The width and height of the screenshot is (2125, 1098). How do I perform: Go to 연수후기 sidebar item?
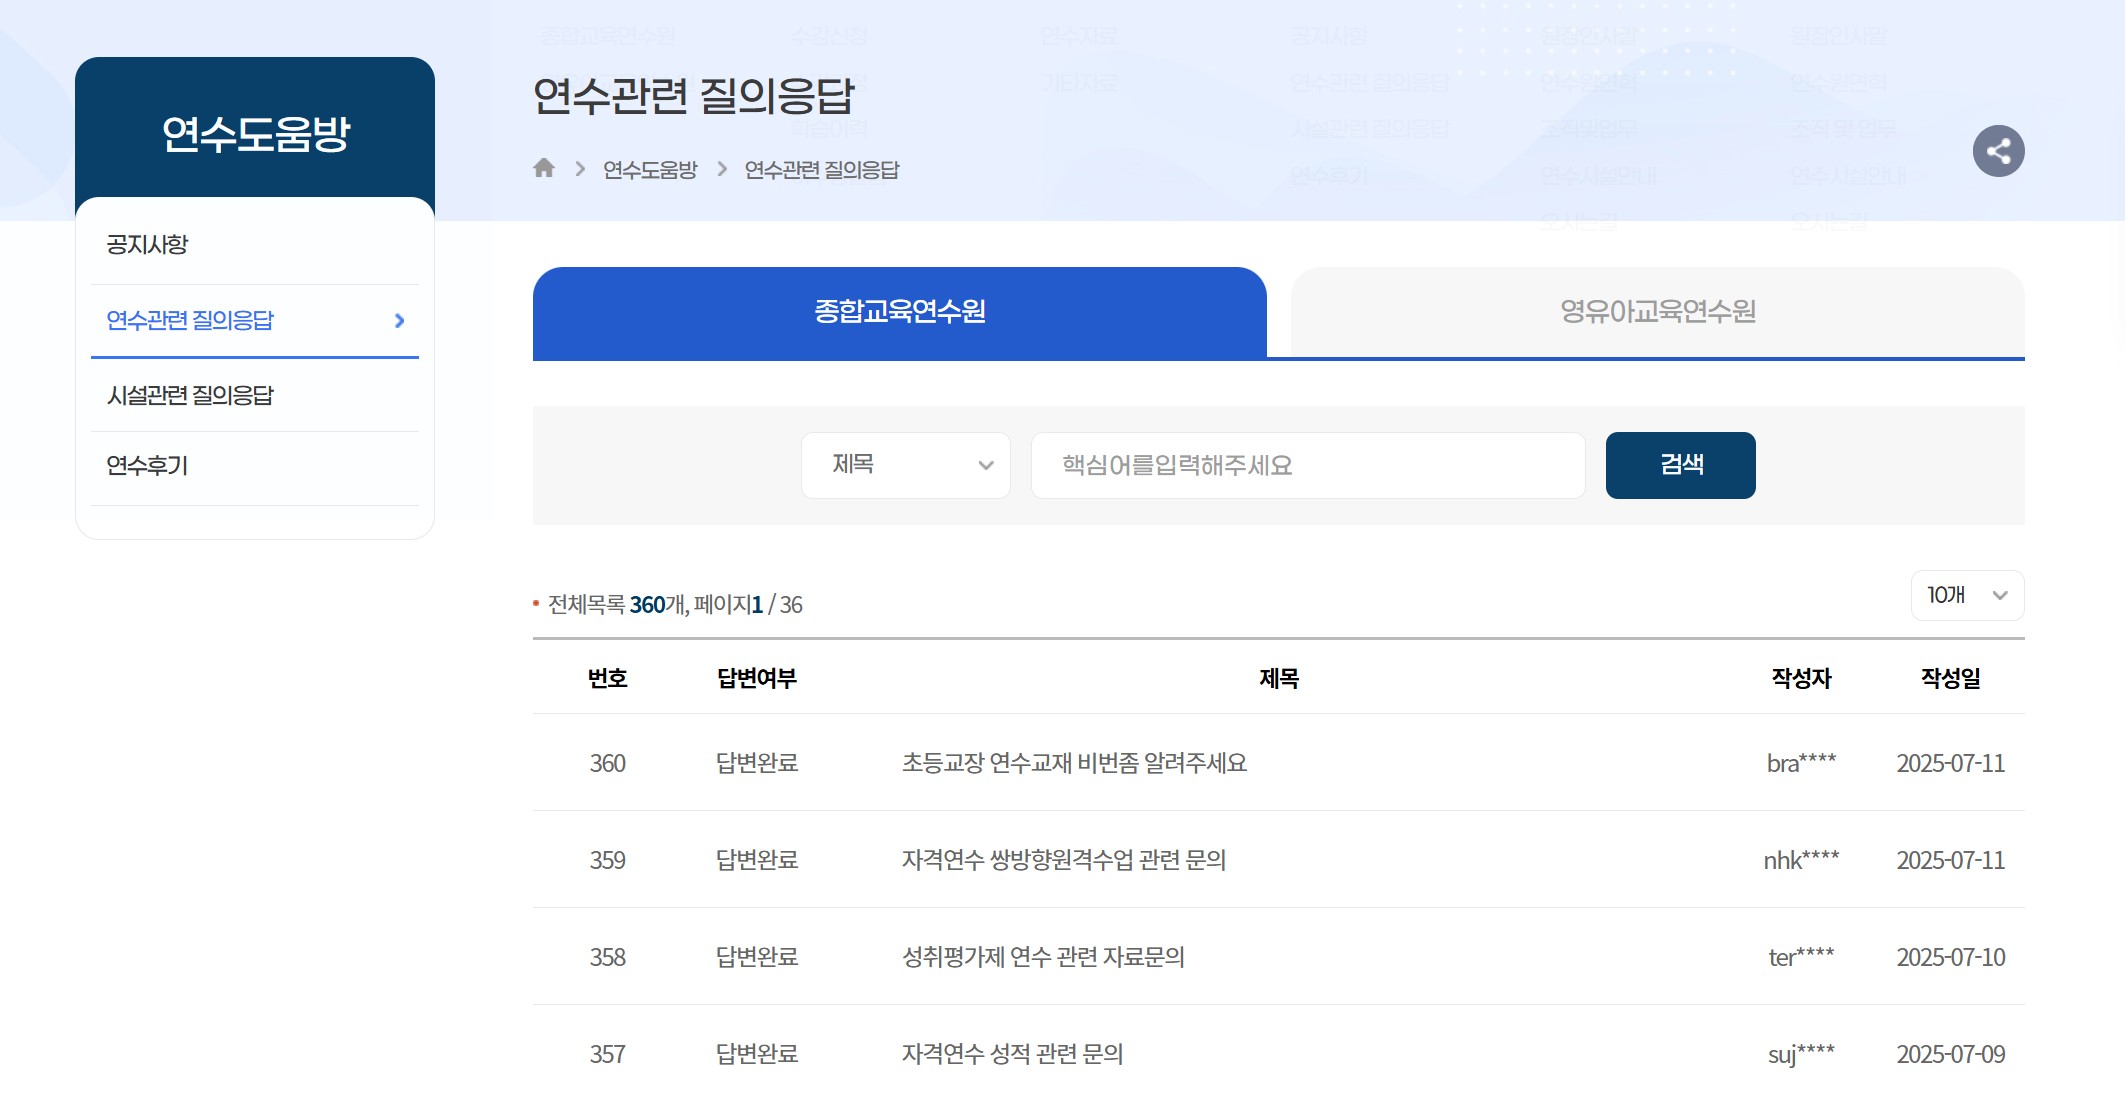point(148,465)
